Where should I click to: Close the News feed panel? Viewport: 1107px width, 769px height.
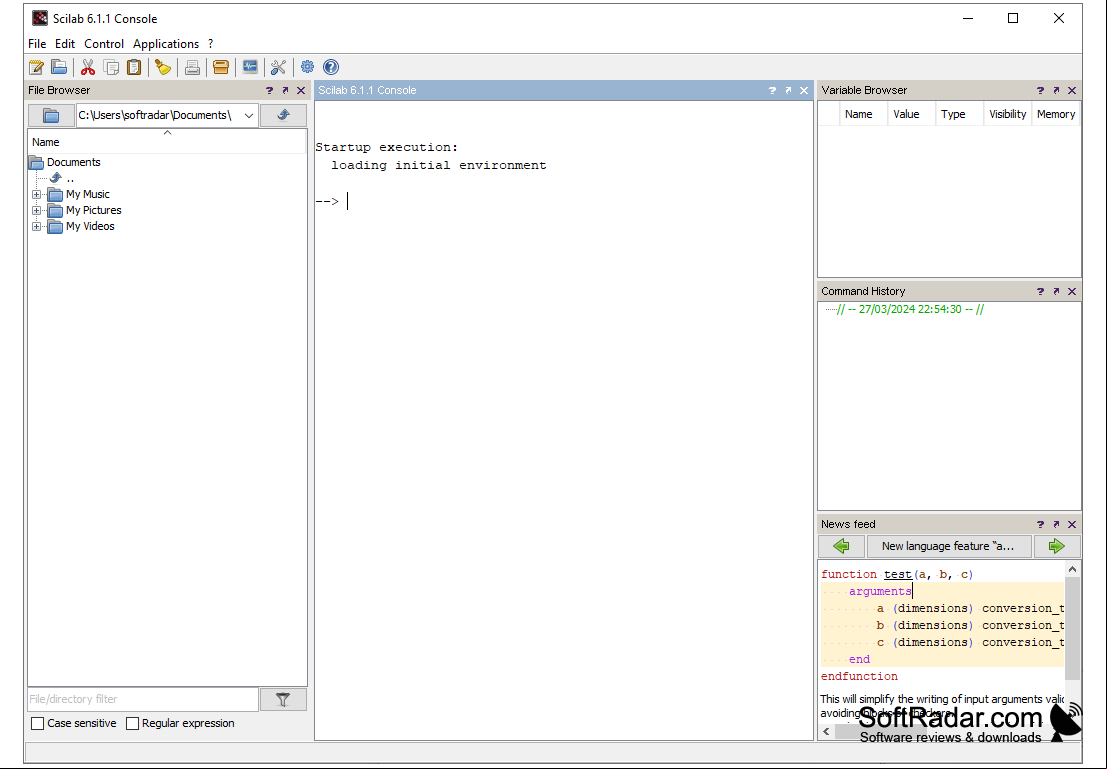pyautogui.click(x=1072, y=525)
